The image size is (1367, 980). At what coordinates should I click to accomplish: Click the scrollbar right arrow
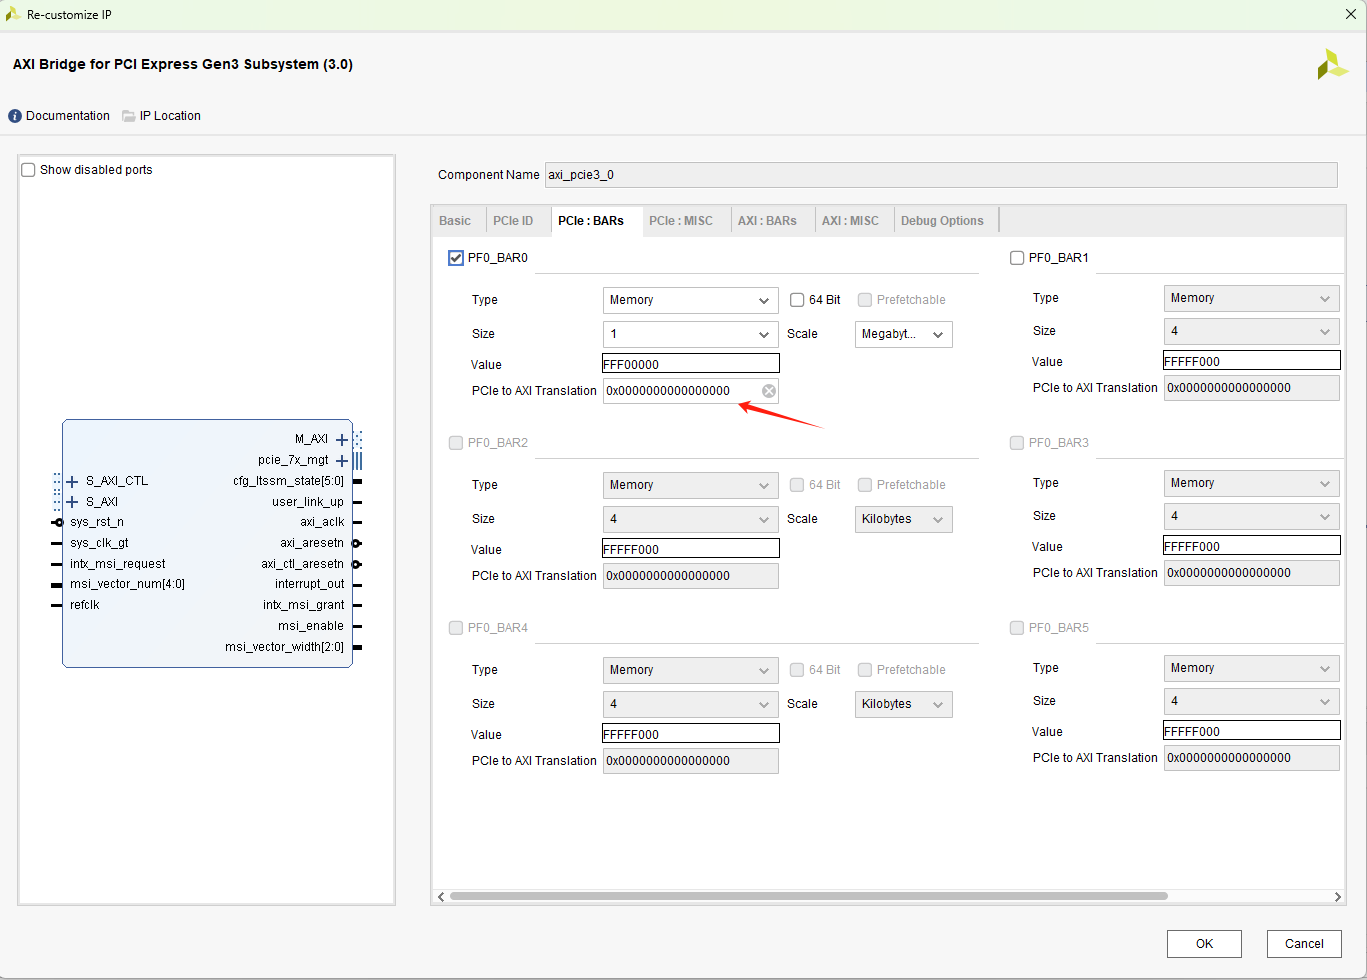1338,897
